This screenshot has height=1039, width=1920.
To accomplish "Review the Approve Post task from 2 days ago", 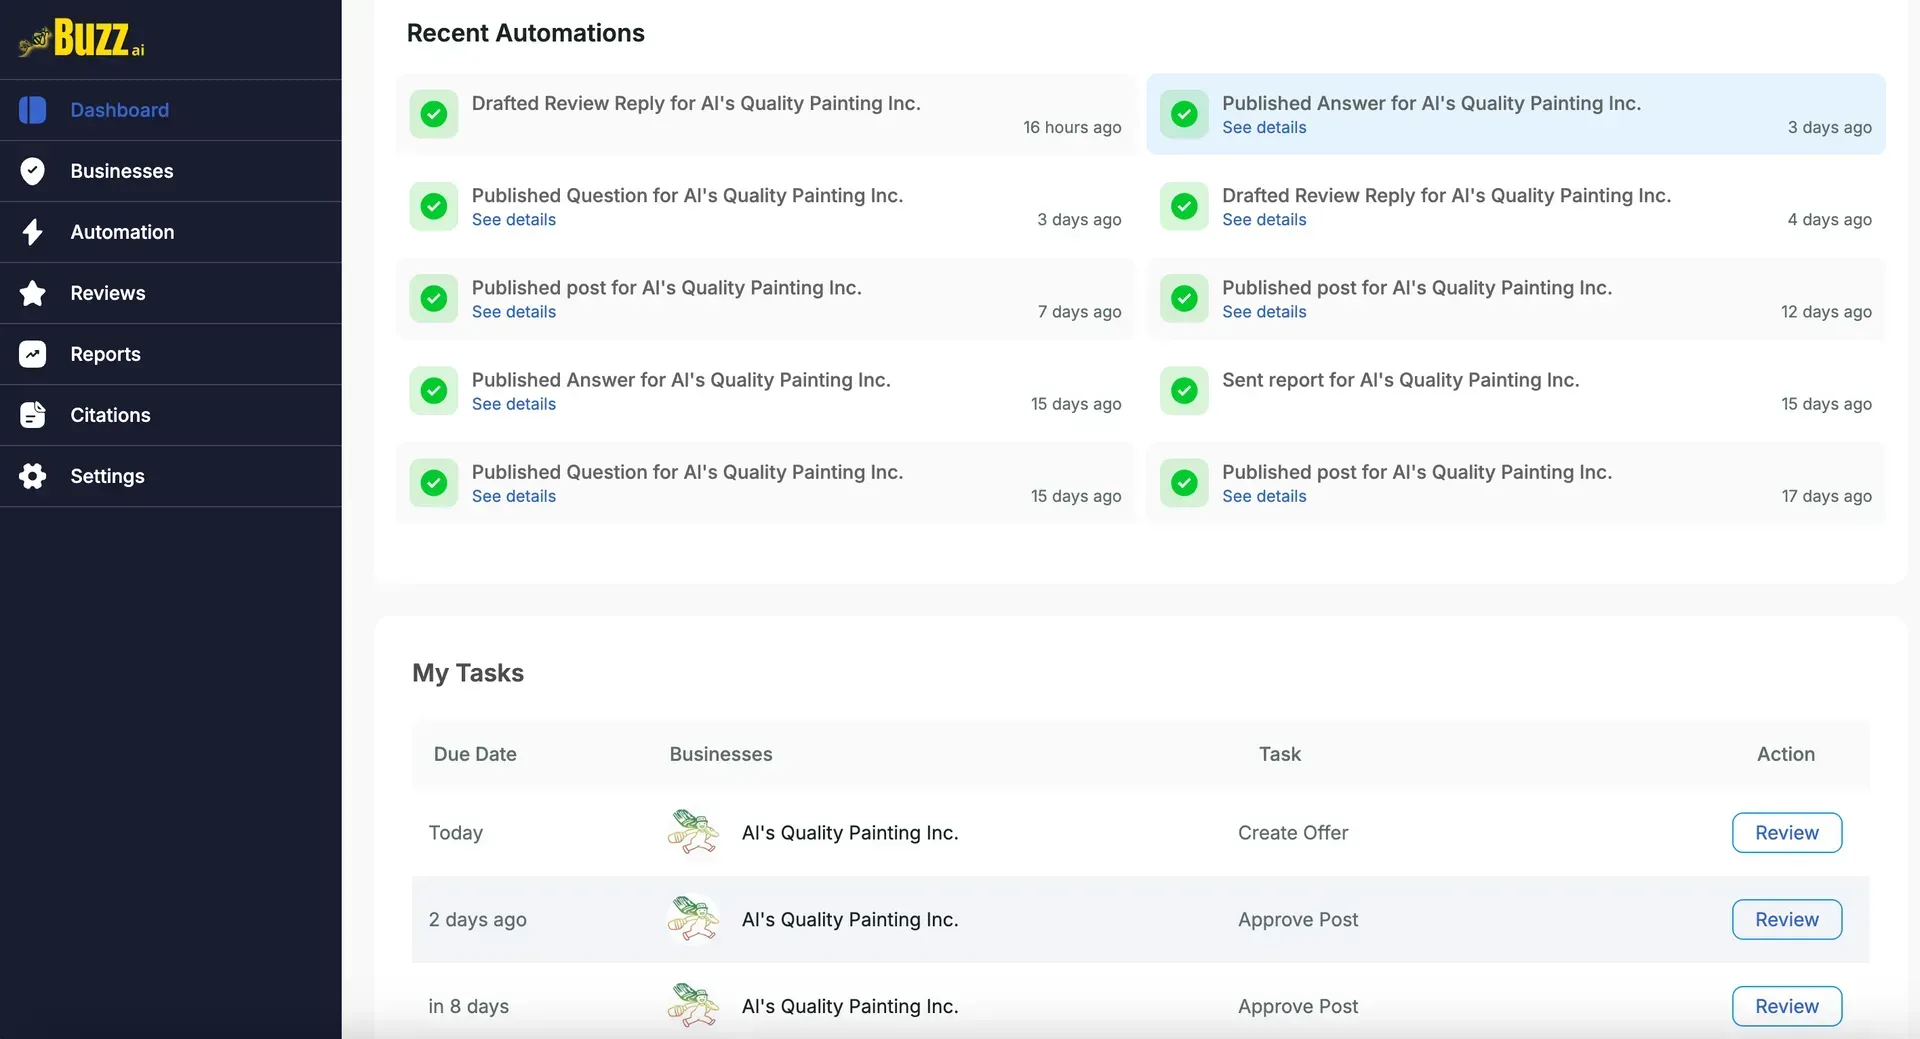I will (1787, 919).
